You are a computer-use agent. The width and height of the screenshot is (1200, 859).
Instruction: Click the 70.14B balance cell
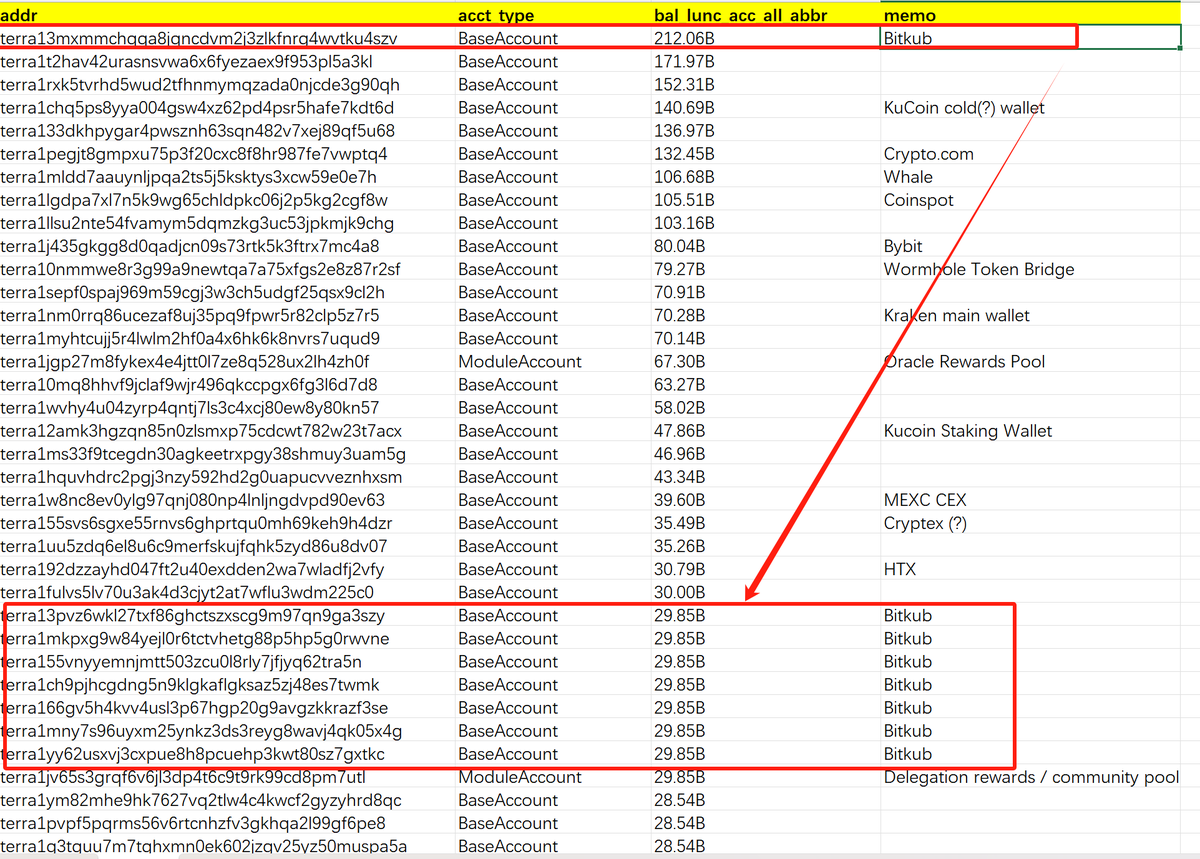[765, 338]
